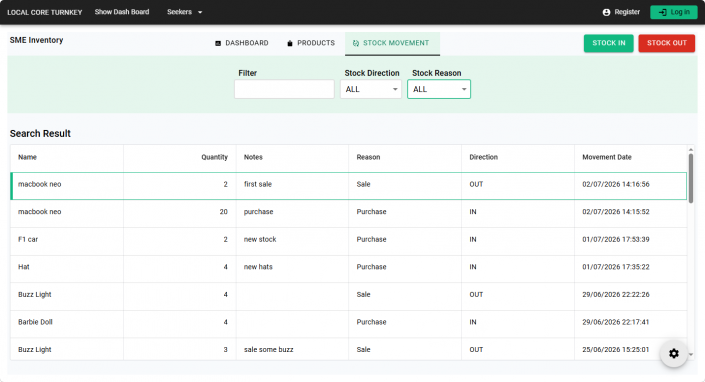This screenshot has height=382, width=705.
Task: Click date 25/06/2026 15:25:01
Action: point(616,350)
